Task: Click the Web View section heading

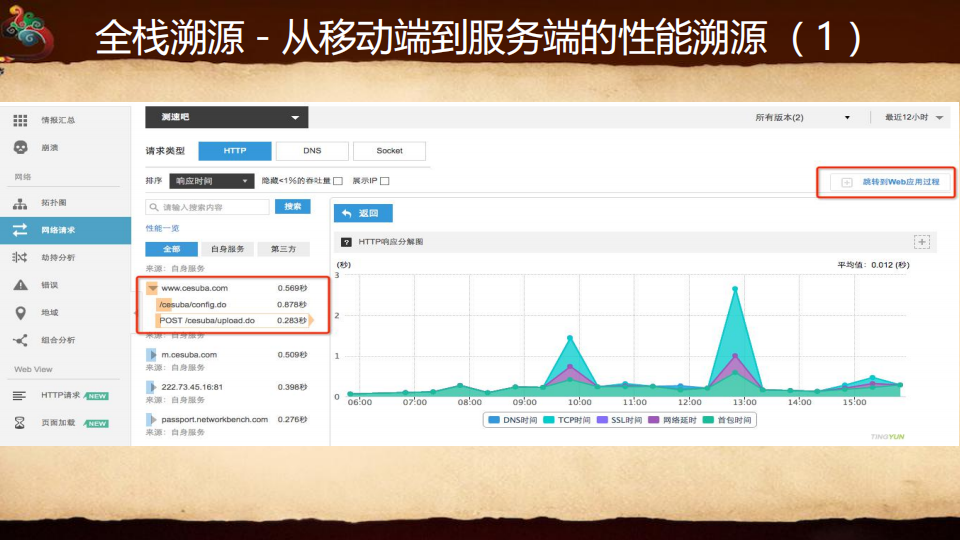Action: click(33, 369)
